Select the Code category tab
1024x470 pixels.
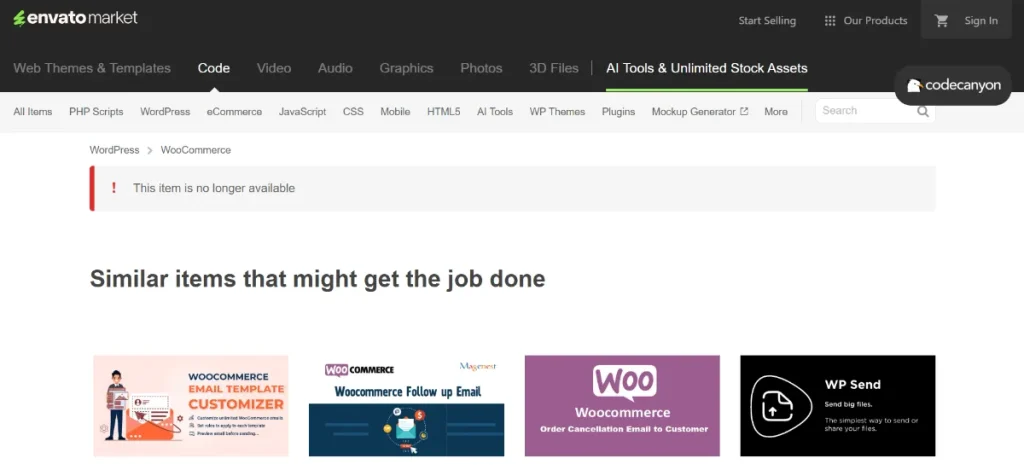click(214, 68)
